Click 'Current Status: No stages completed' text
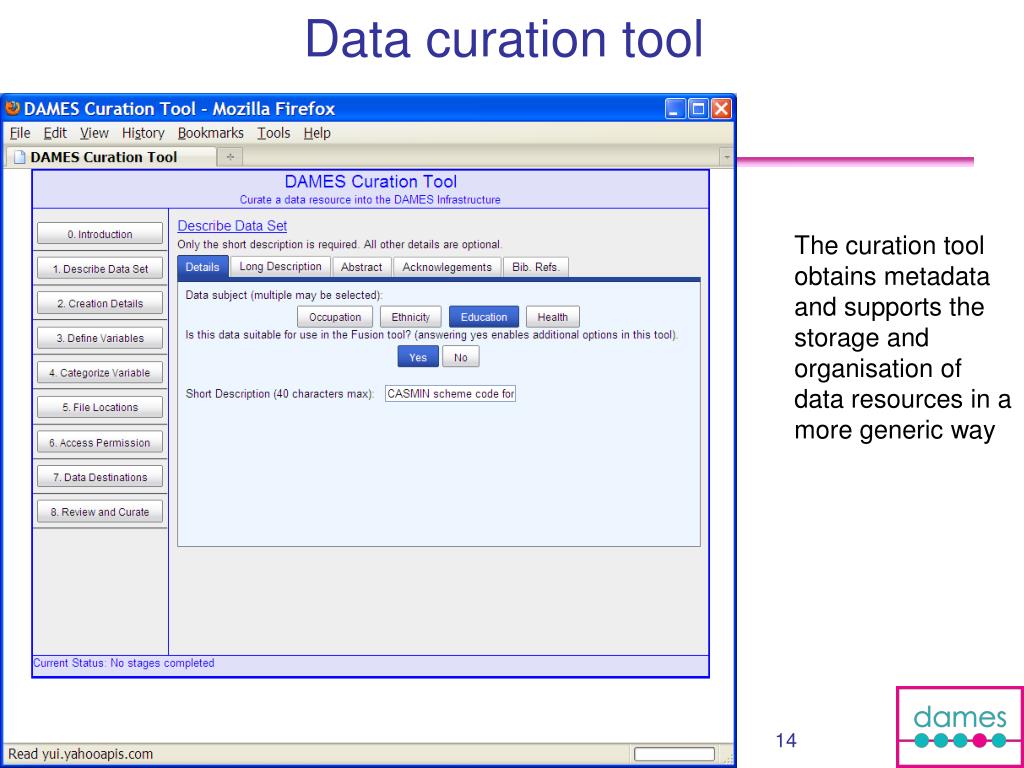The height and width of the screenshot is (768, 1024). tap(124, 663)
